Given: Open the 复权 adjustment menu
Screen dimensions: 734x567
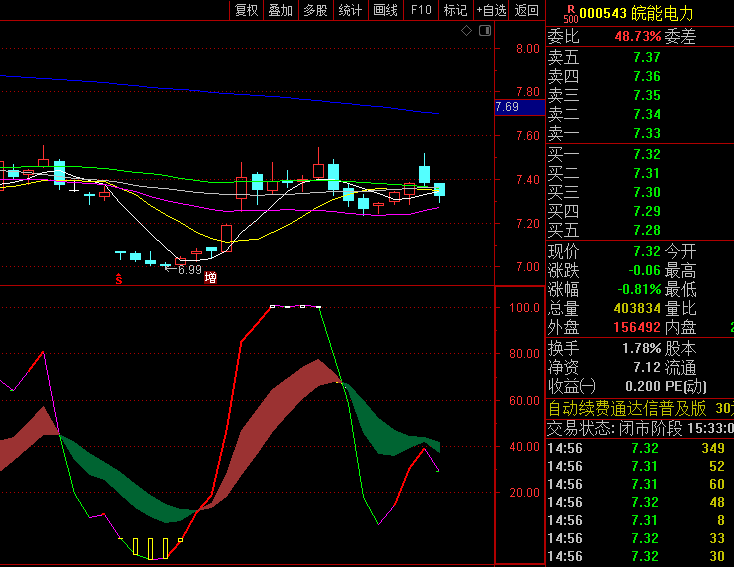Looking at the screenshot, I should coord(246,10).
